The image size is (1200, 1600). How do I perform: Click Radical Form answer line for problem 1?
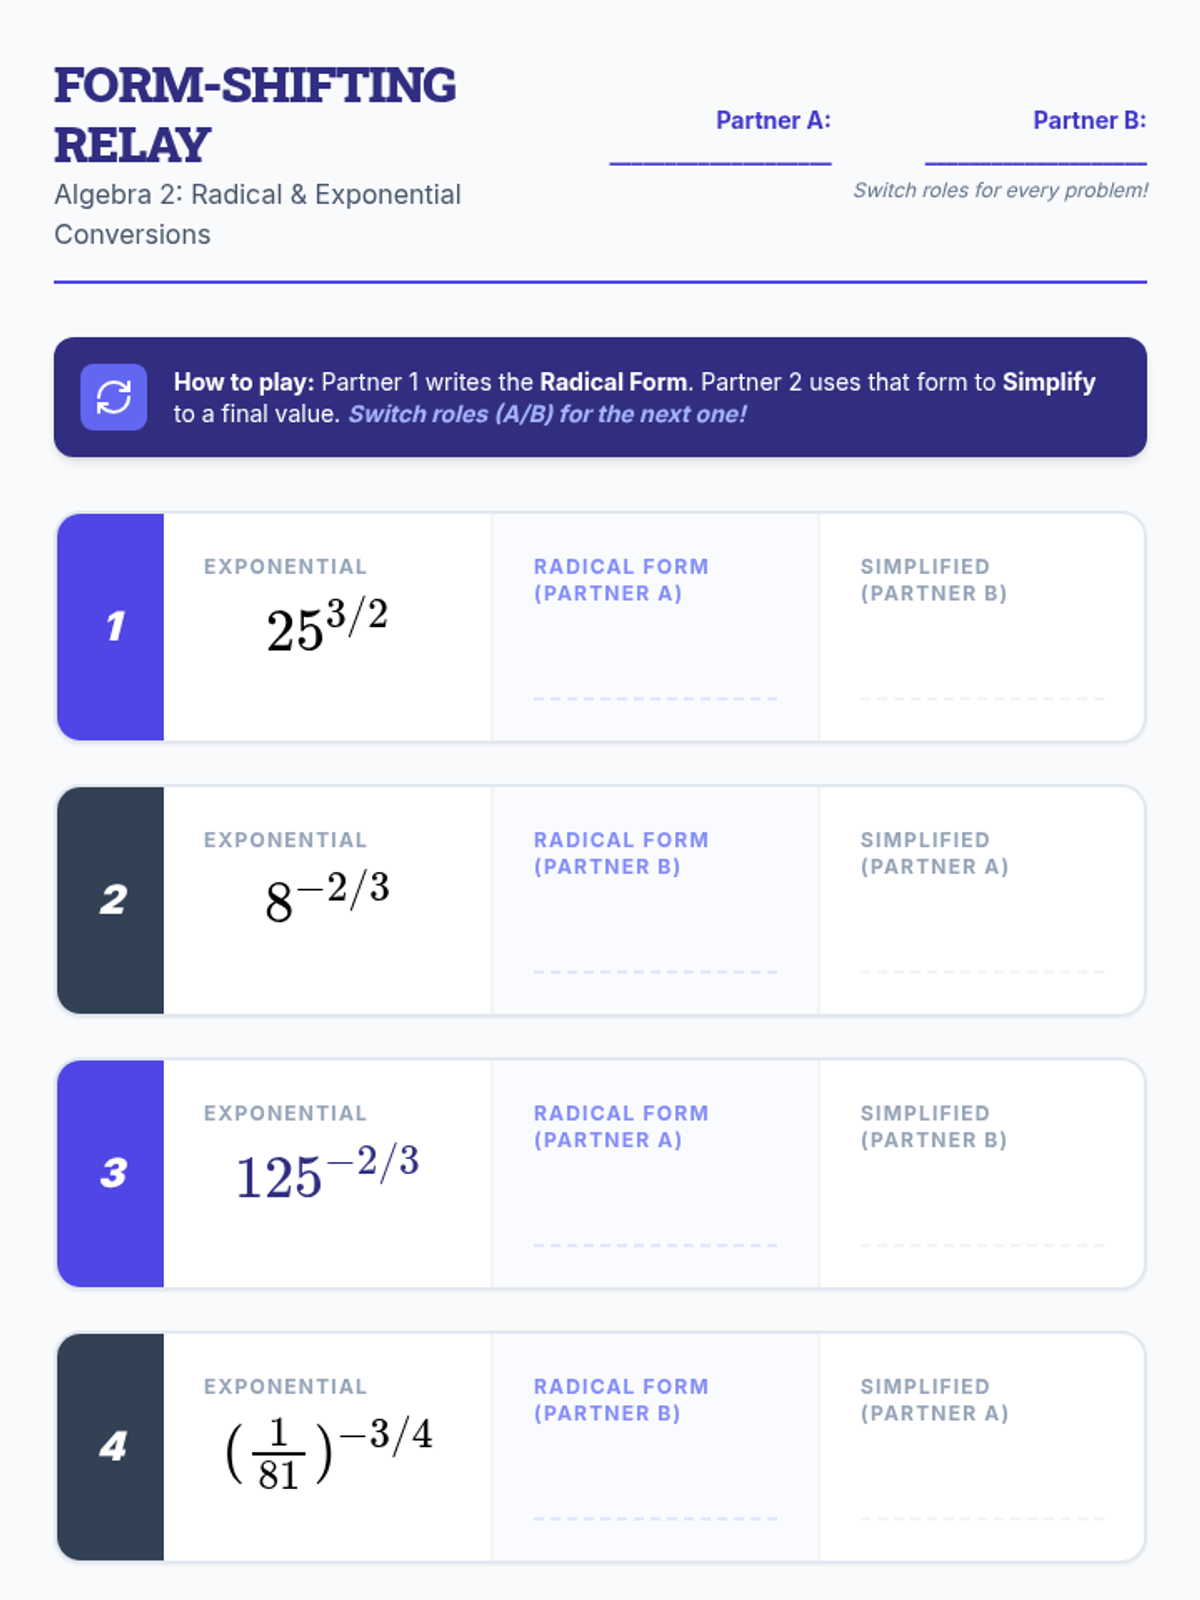[x=656, y=698]
